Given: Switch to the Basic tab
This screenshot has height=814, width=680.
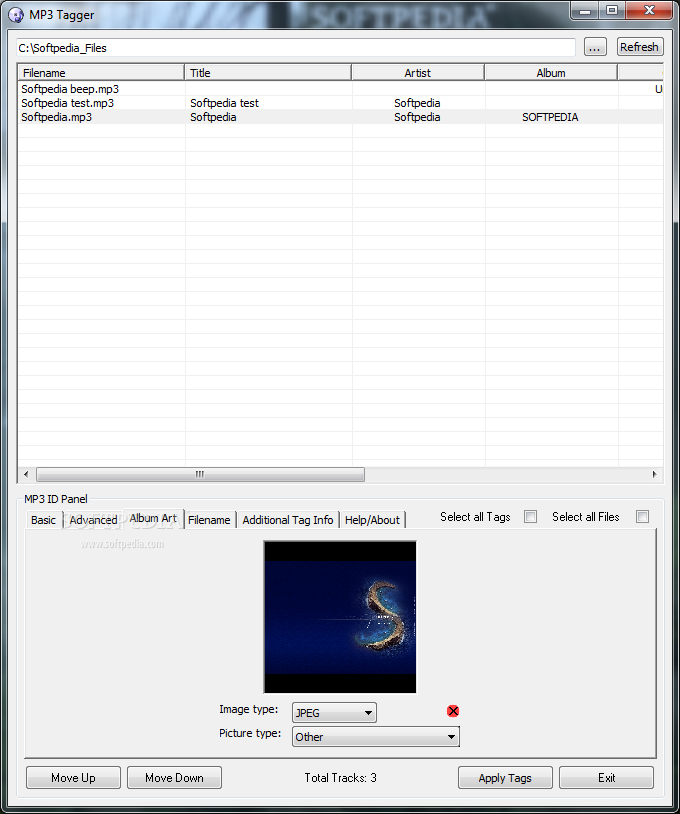Looking at the screenshot, I should [x=43, y=520].
